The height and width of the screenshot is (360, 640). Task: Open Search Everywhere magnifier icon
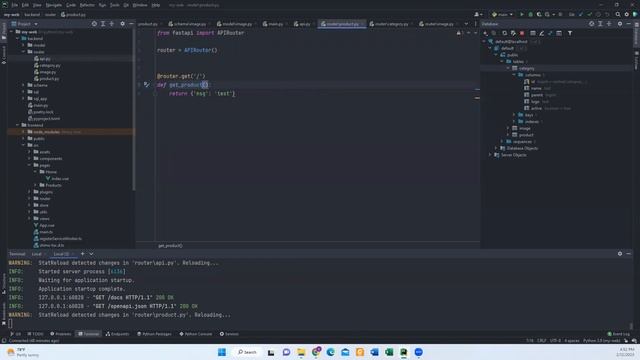(x=618, y=14)
